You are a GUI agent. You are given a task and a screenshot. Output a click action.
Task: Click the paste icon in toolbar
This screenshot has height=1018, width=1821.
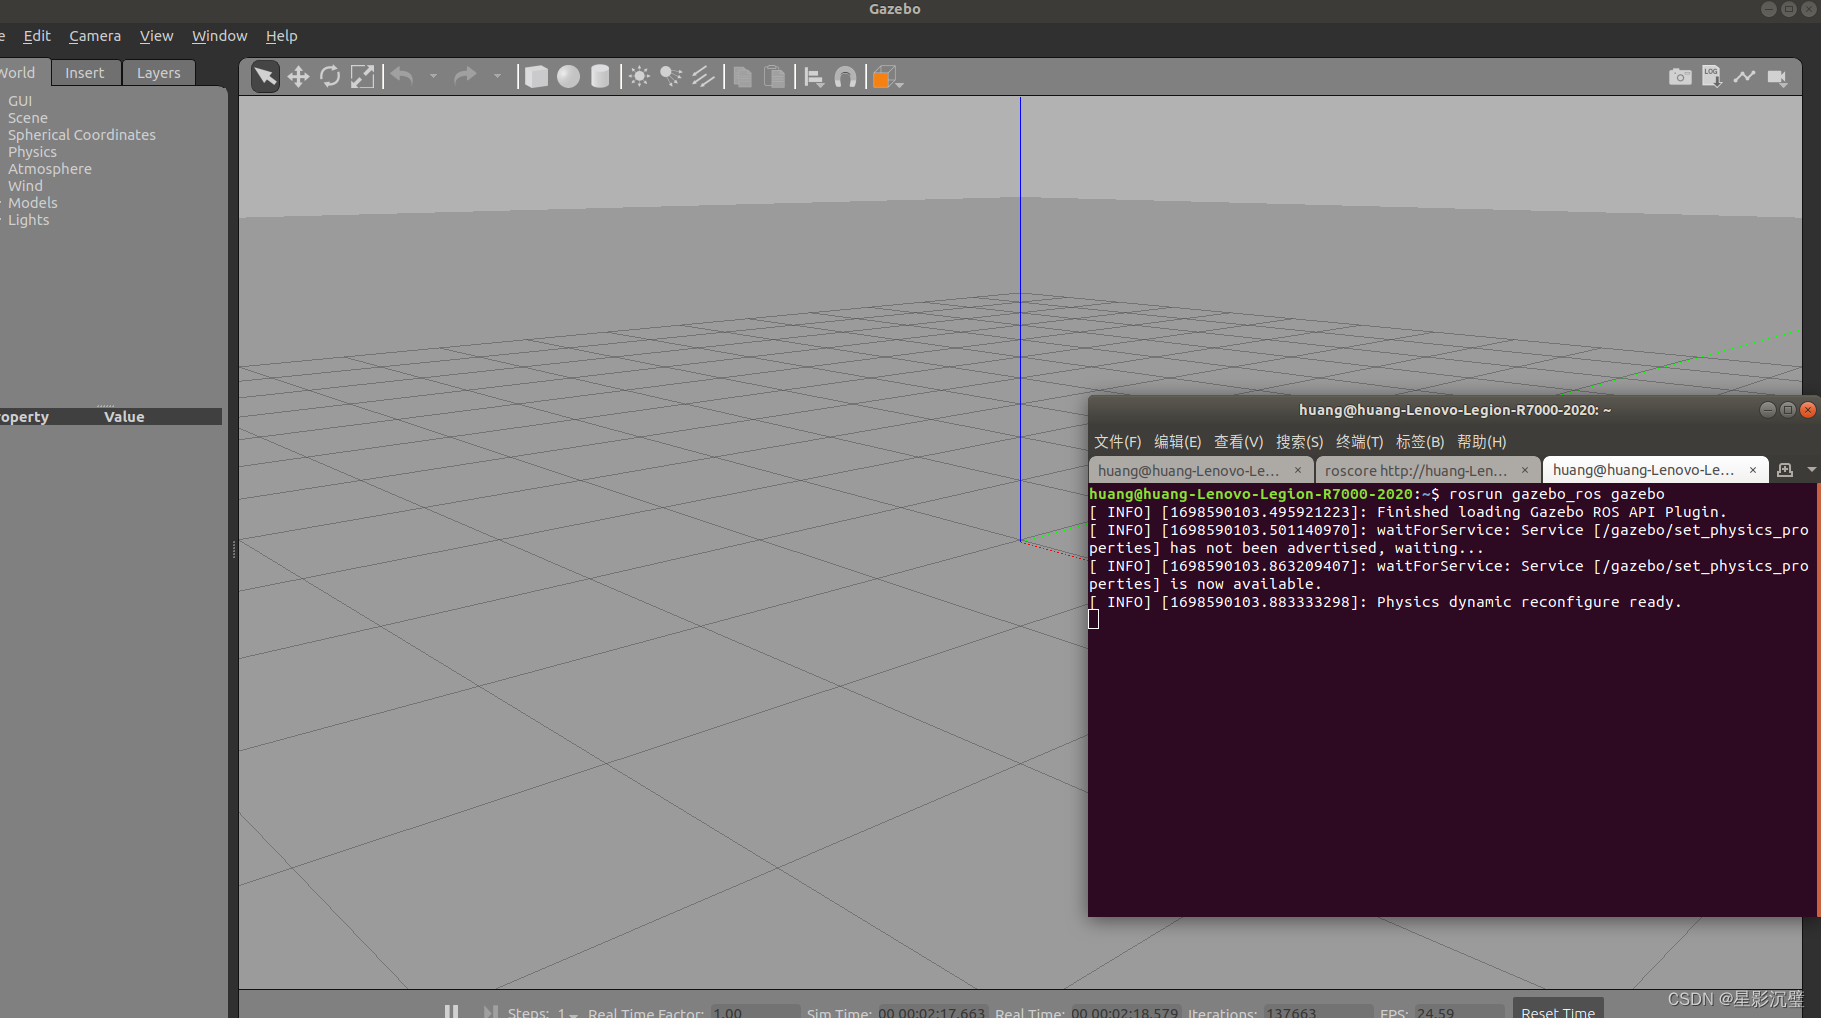[x=774, y=77]
